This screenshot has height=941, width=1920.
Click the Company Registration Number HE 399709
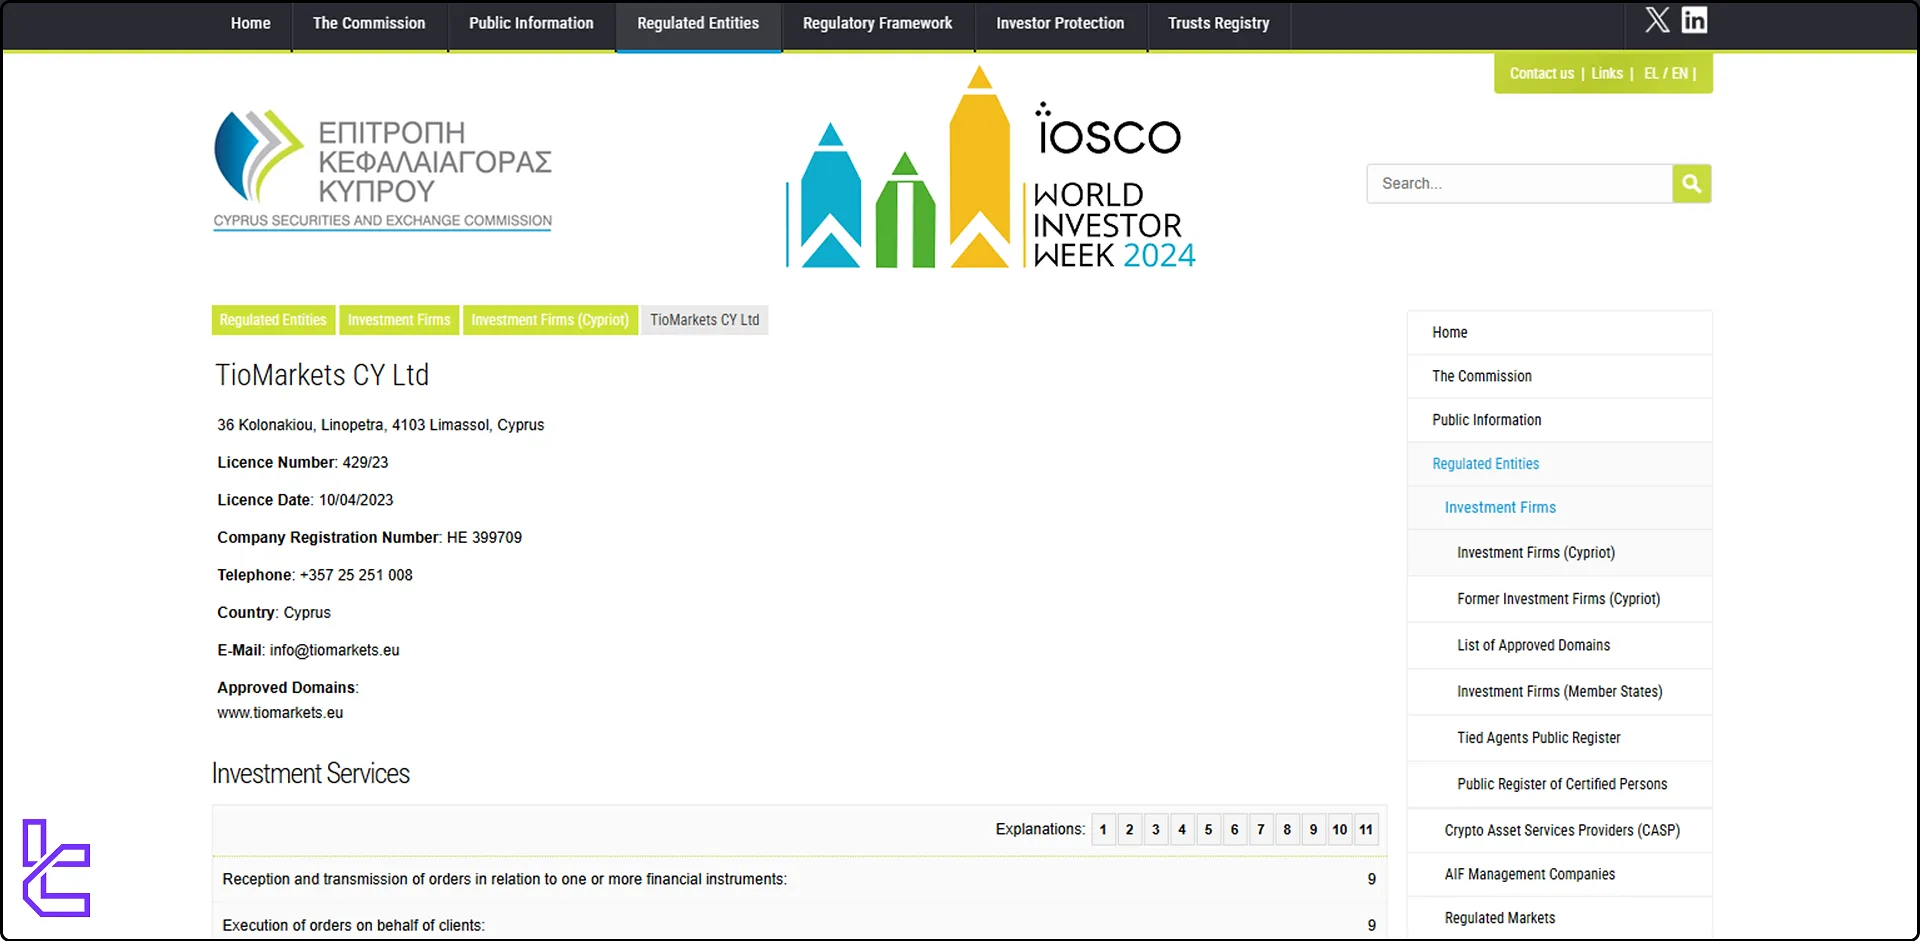pyautogui.click(x=369, y=538)
